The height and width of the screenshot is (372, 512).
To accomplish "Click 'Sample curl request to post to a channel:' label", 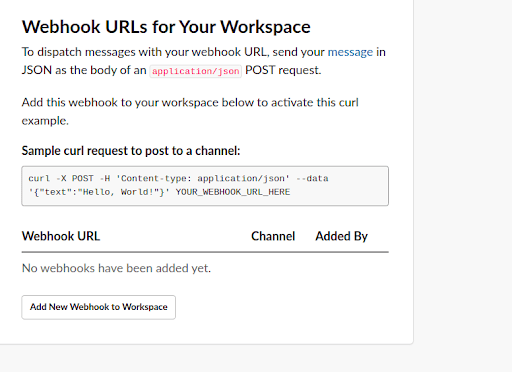I will pos(131,151).
